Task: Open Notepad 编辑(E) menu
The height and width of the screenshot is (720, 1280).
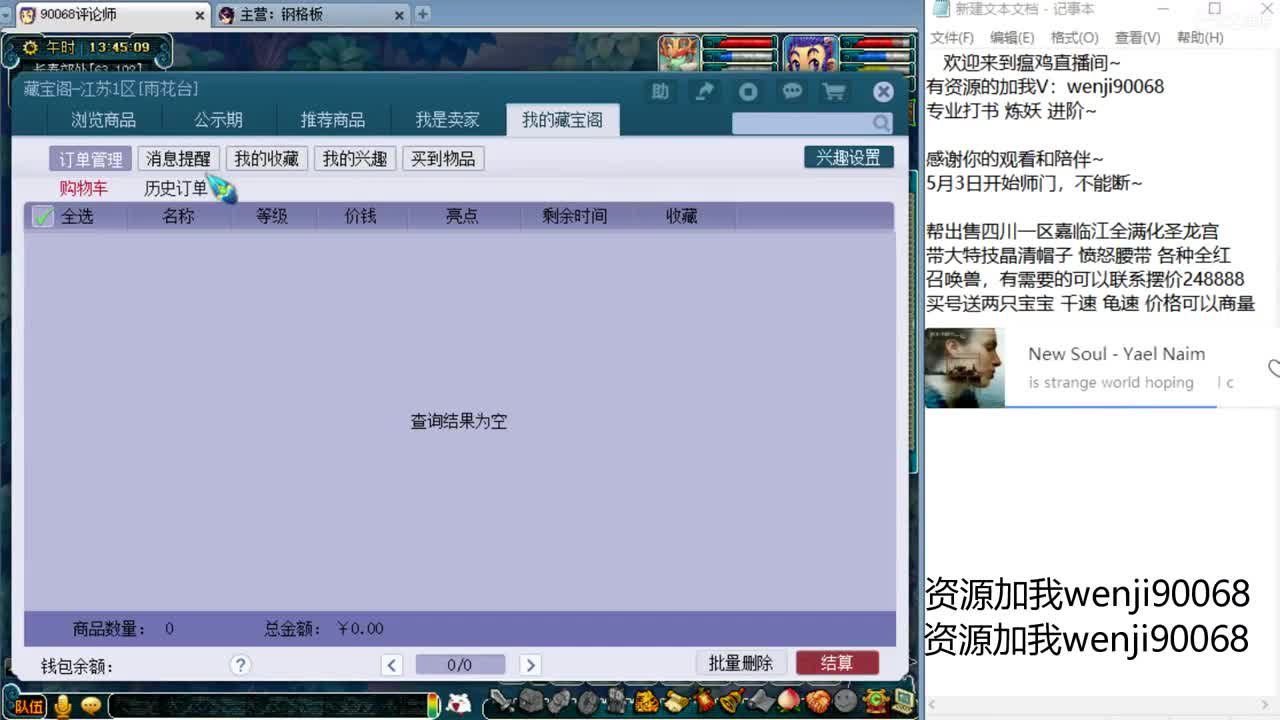Action: (1012, 37)
